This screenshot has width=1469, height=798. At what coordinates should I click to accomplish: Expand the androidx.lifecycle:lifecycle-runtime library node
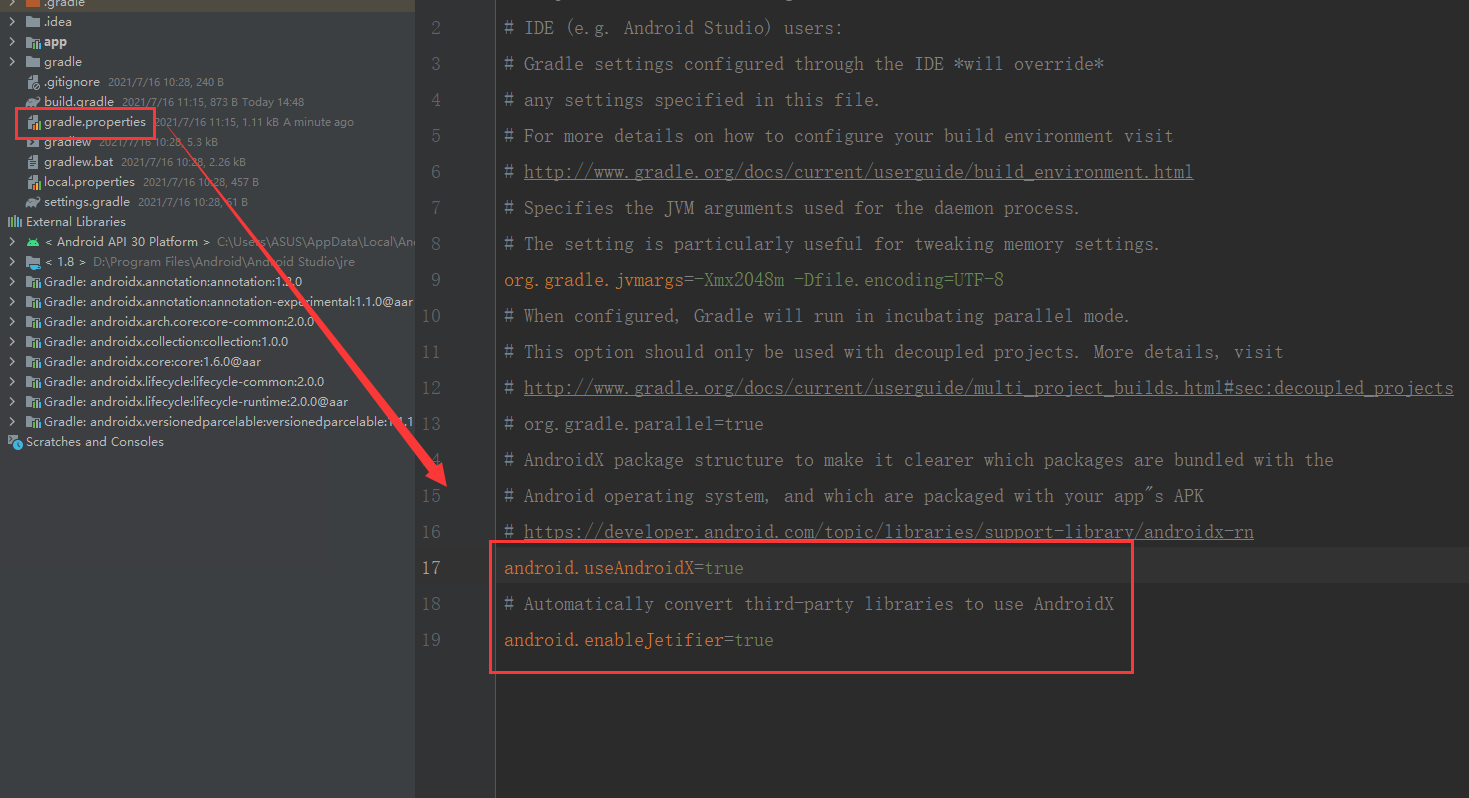pos(10,402)
